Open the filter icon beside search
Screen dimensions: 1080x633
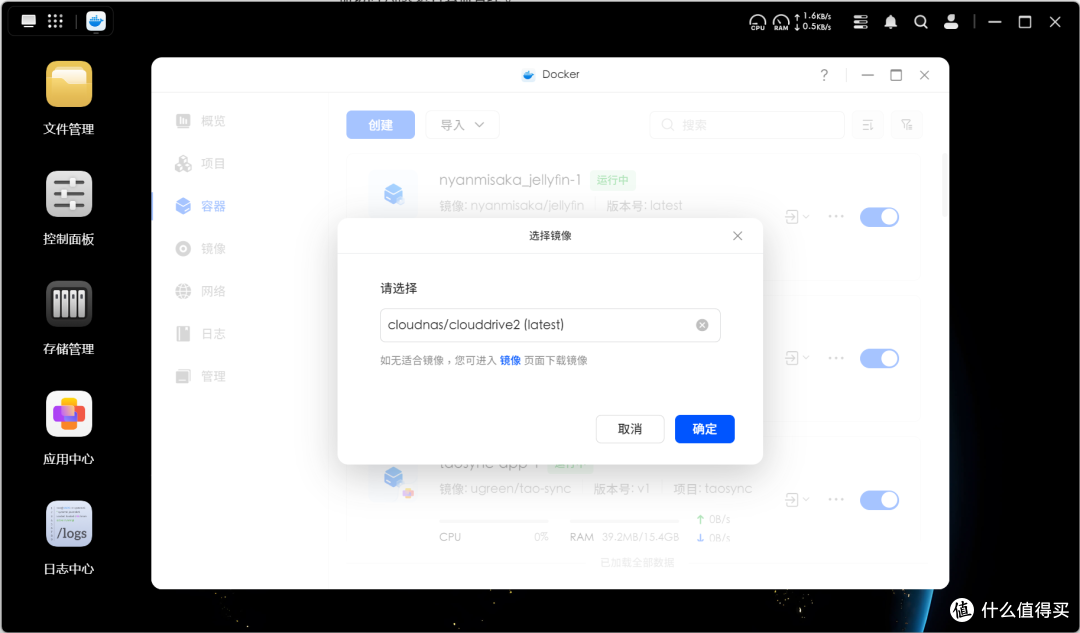coord(906,125)
